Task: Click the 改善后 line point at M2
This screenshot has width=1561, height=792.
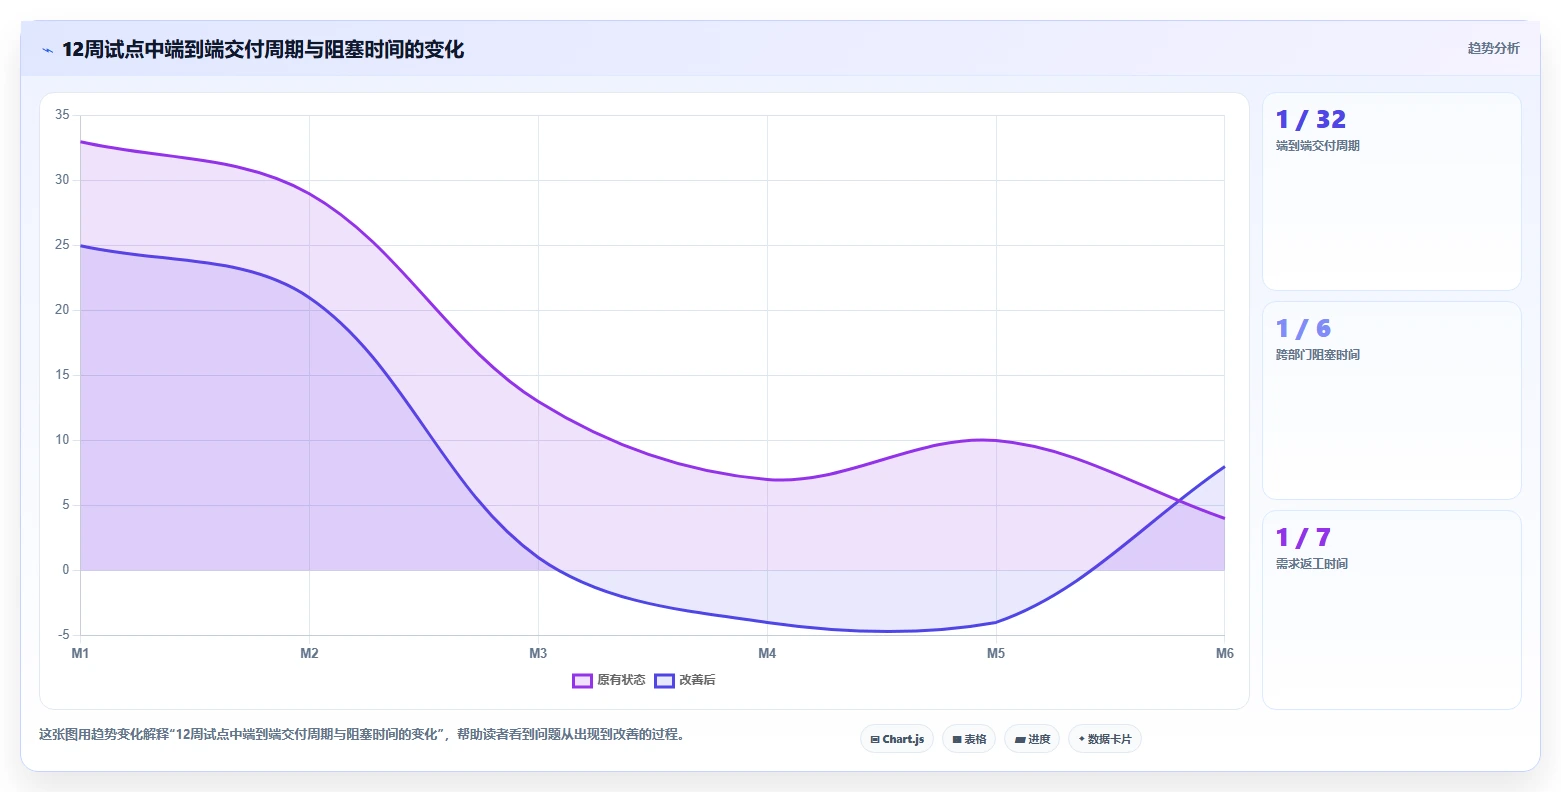Action: click(309, 297)
